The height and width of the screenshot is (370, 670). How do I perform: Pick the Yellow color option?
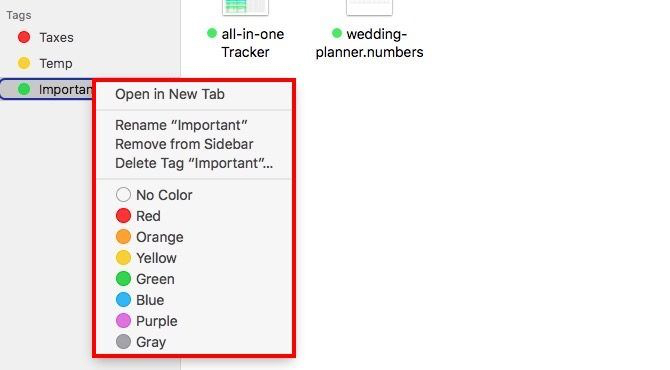123,258
